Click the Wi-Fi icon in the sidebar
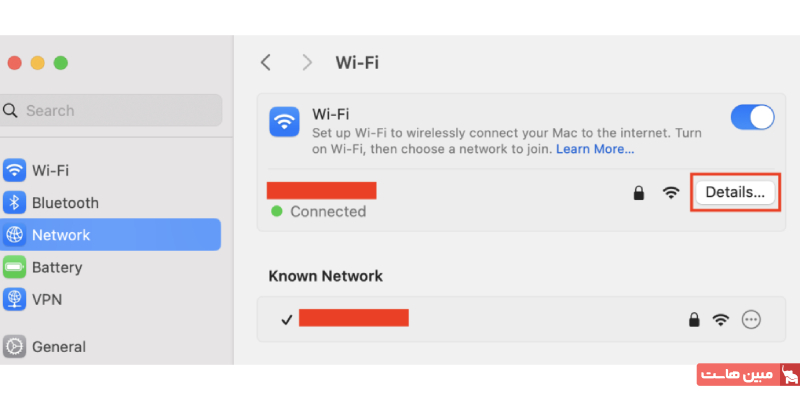 (15, 171)
